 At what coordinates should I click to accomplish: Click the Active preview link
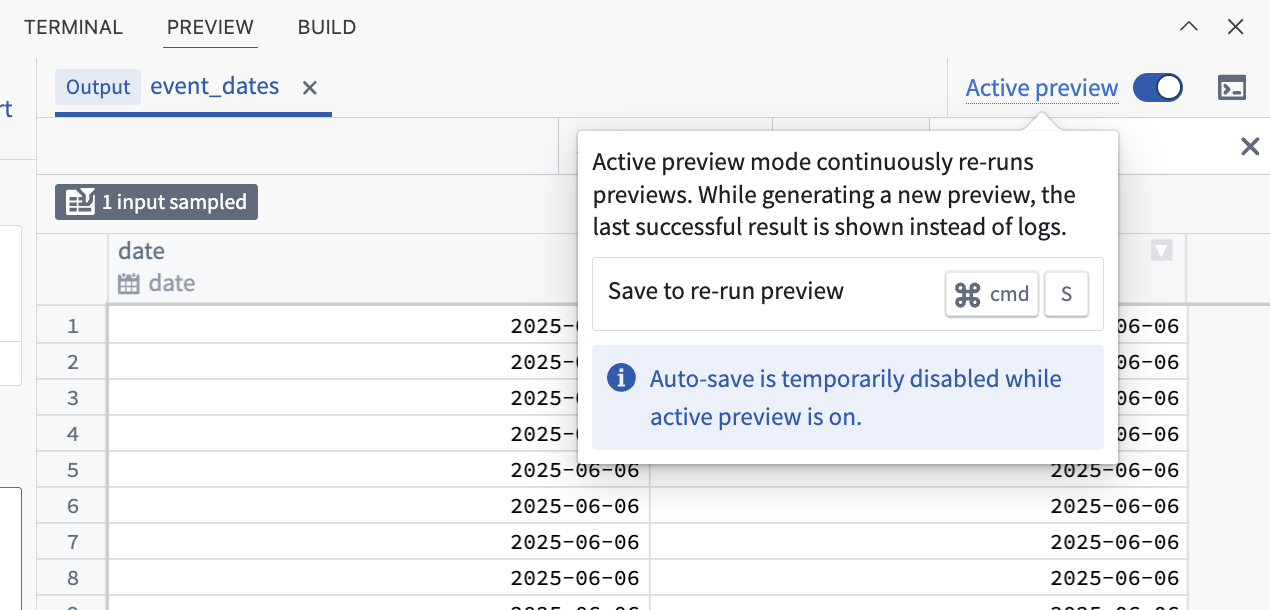[1041, 88]
